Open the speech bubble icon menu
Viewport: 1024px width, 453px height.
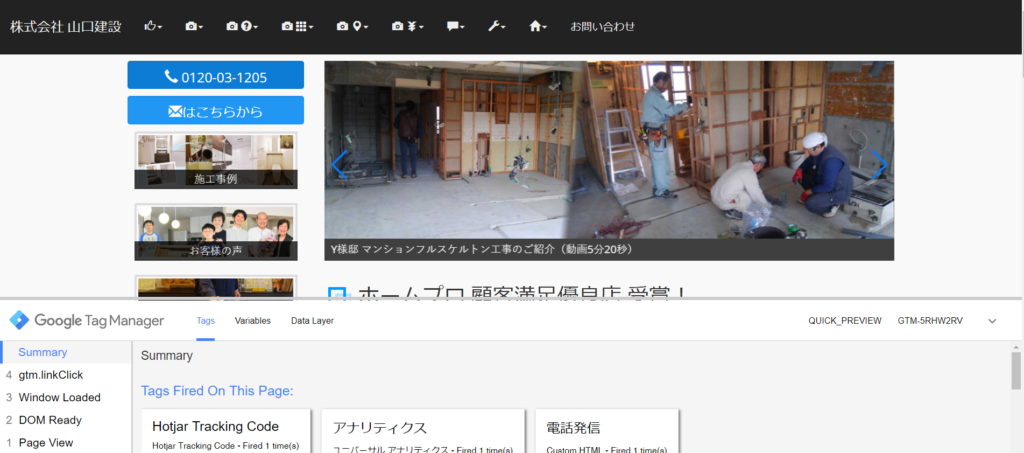[456, 26]
